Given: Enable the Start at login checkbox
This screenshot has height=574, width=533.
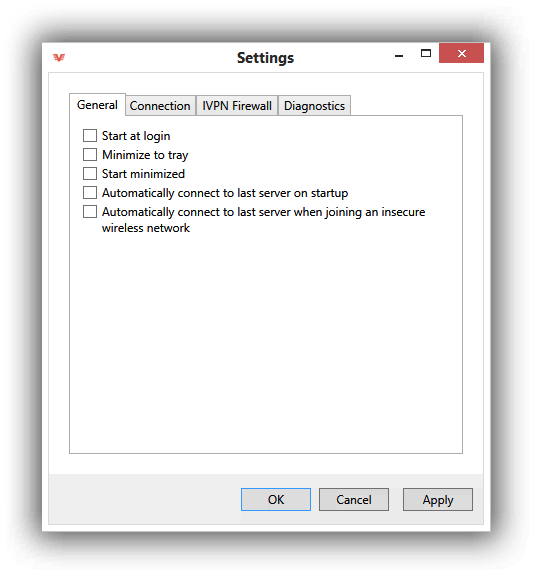Looking at the screenshot, I should coord(90,135).
